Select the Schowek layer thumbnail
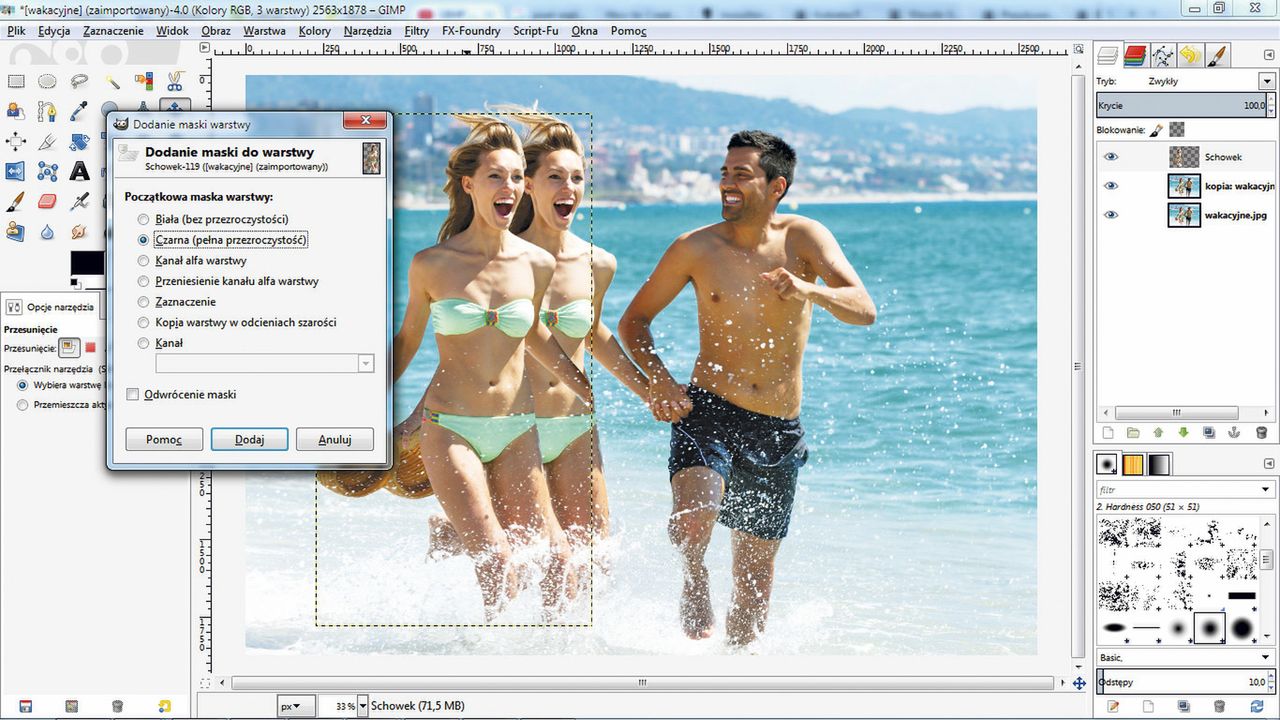 click(1185, 157)
